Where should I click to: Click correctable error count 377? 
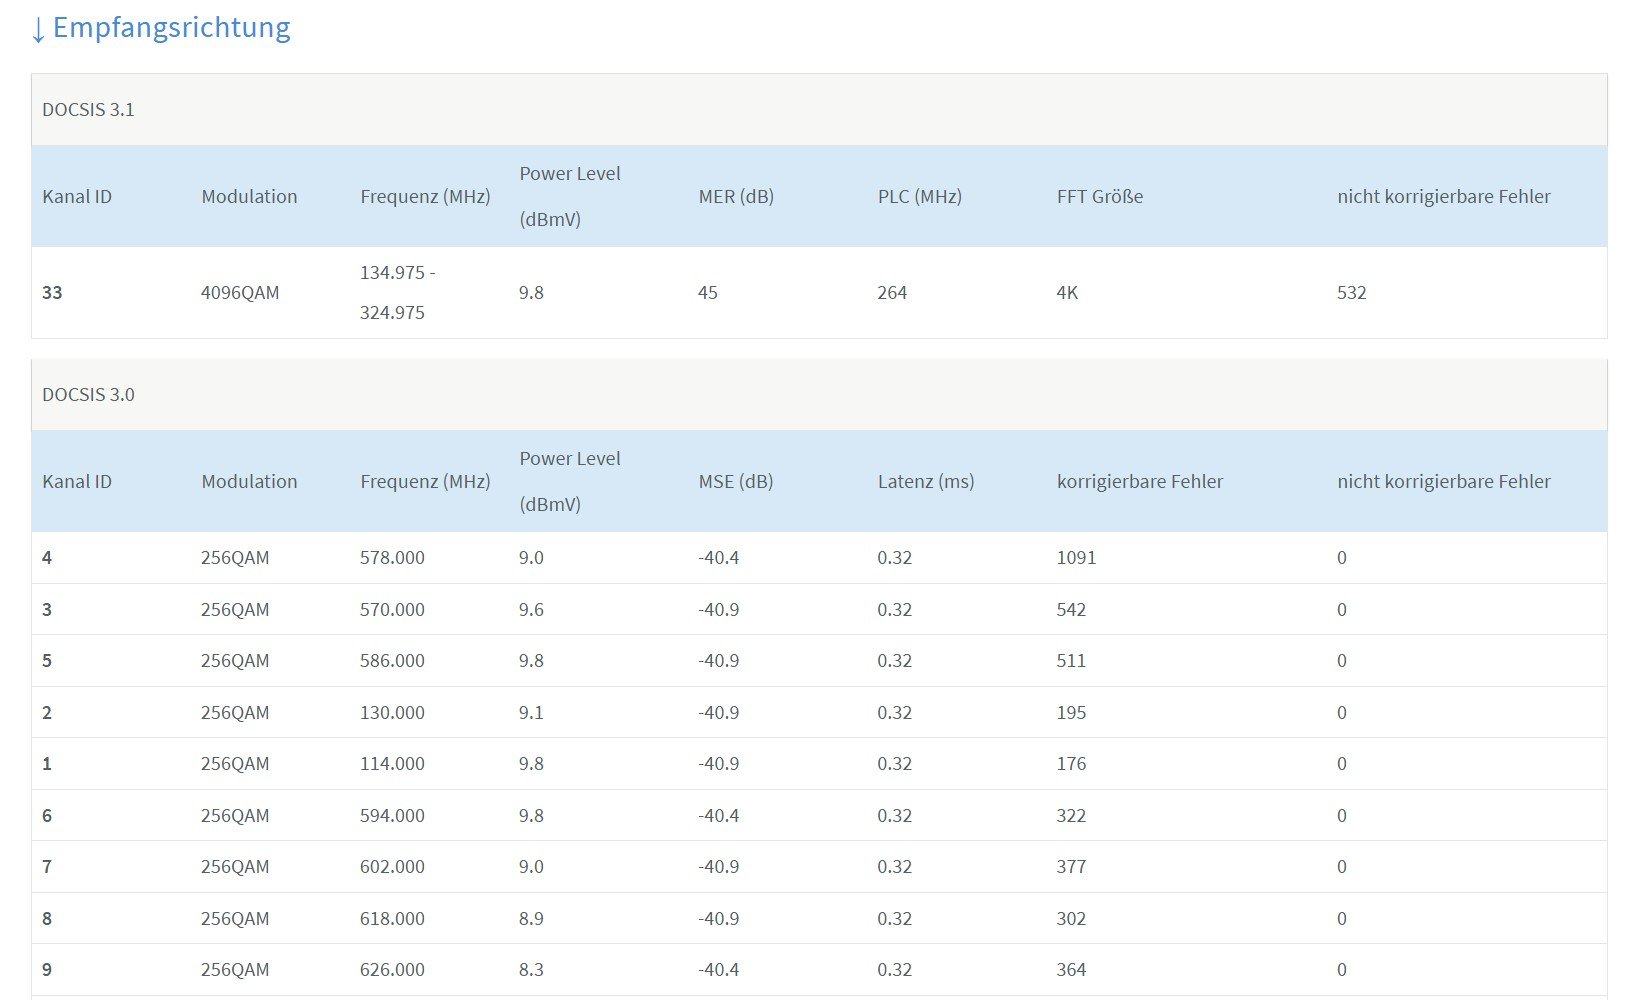(x=1071, y=867)
